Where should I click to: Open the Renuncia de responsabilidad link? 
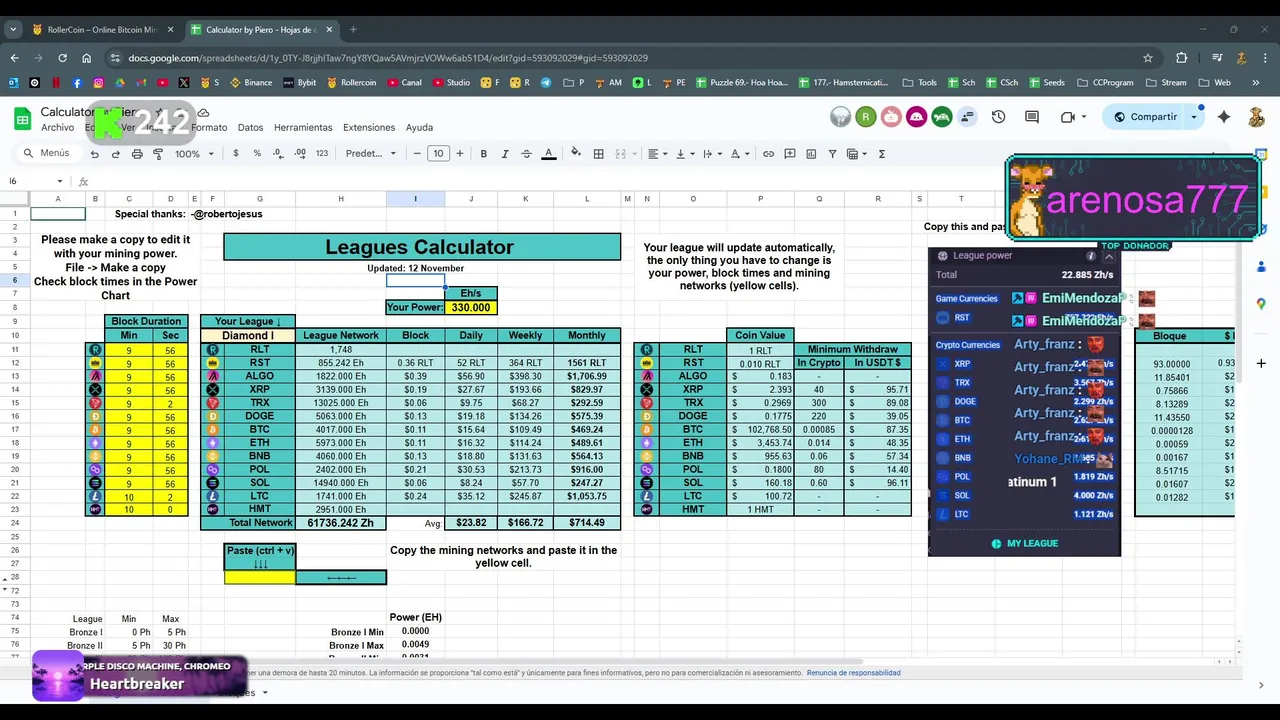coord(854,673)
